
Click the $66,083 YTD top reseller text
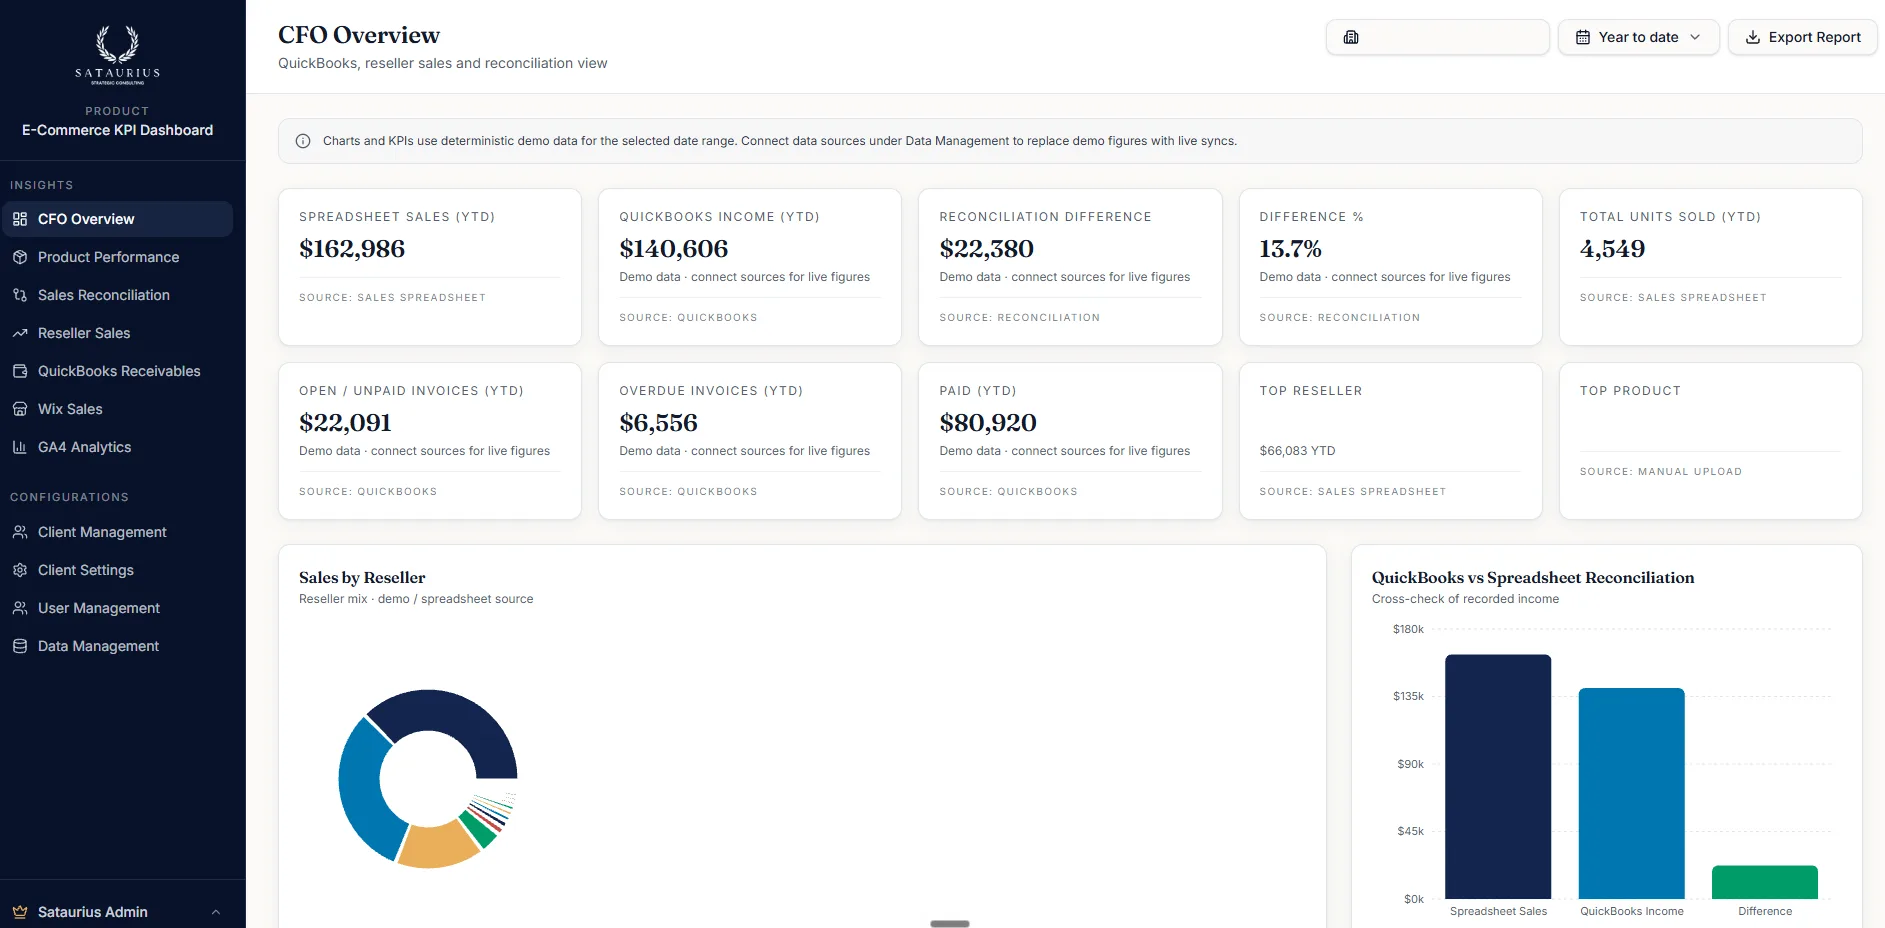coord(1297,451)
